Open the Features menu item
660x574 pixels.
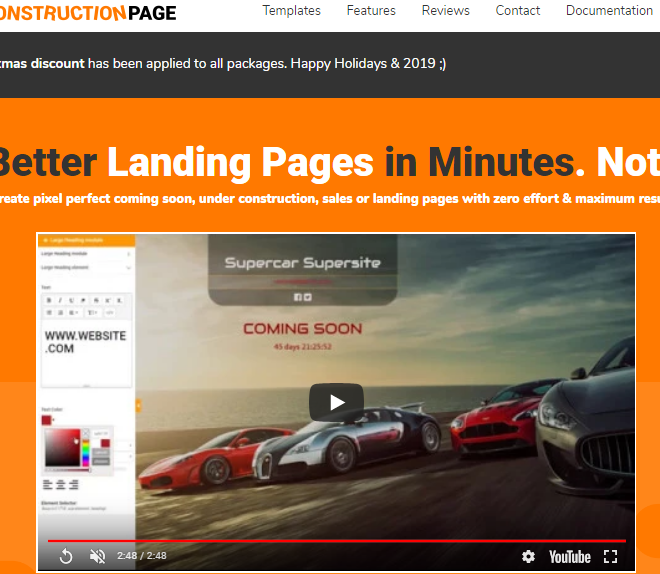371,11
